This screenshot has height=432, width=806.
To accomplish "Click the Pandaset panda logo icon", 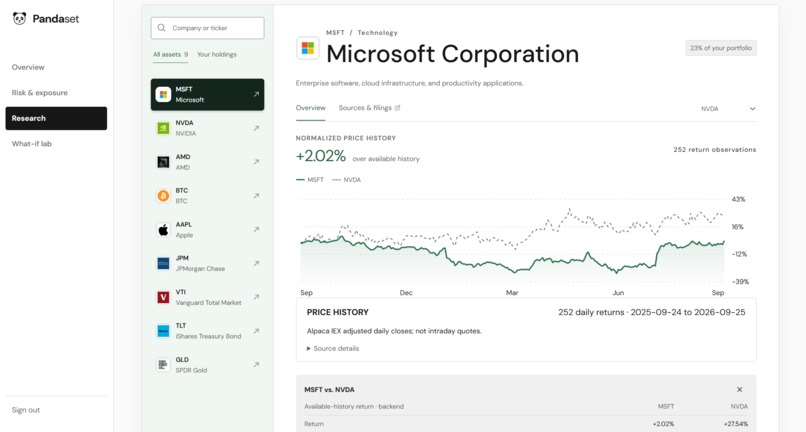I will (x=20, y=19).
